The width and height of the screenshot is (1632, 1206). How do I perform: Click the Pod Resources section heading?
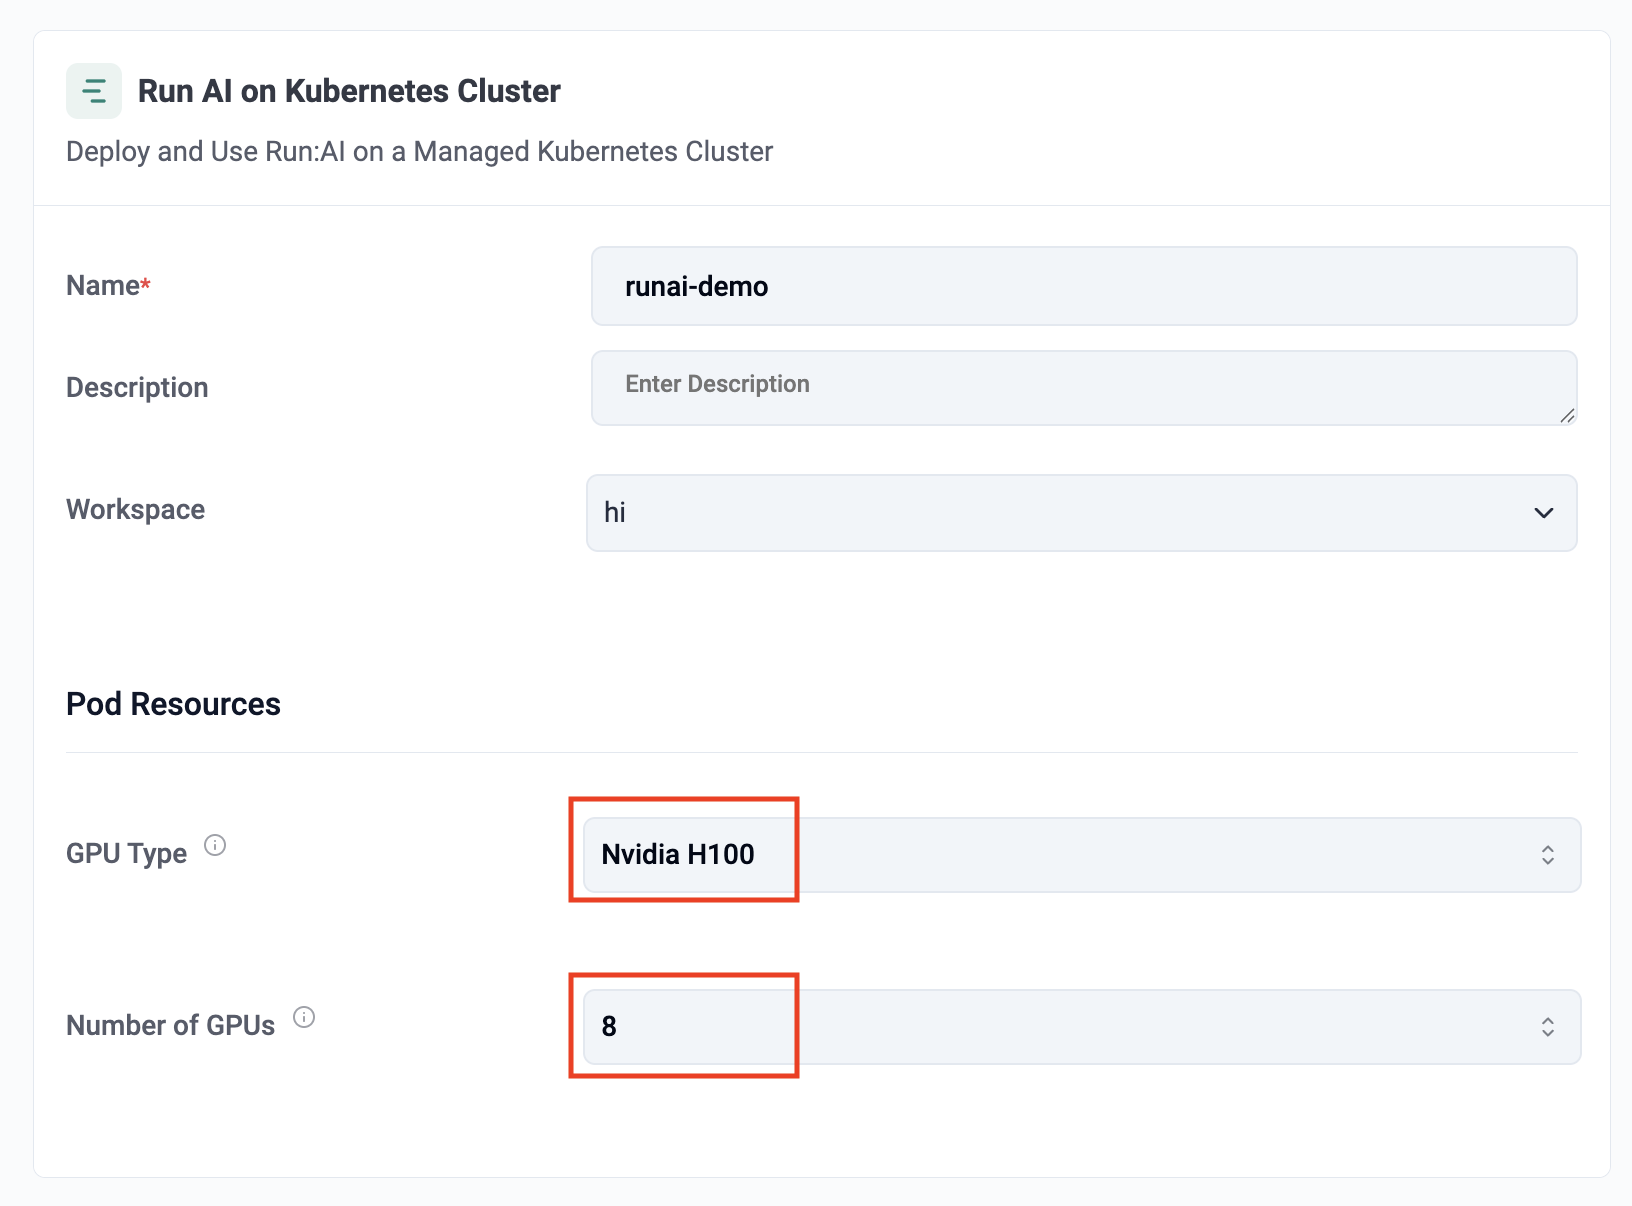(x=173, y=704)
